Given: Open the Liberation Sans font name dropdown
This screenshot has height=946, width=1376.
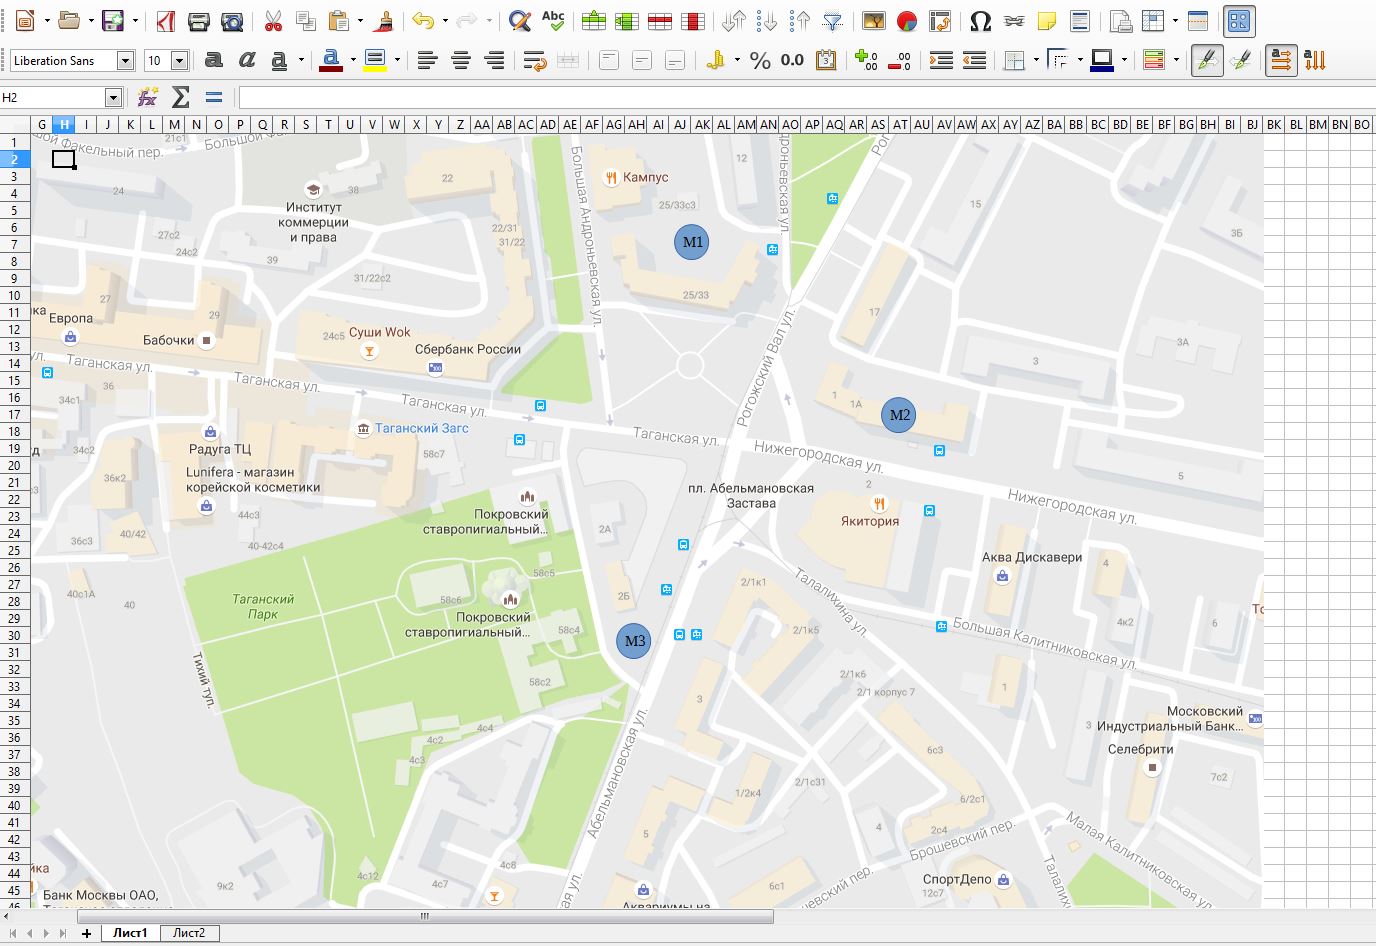Looking at the screenshot, I should (x=125, y=61).
